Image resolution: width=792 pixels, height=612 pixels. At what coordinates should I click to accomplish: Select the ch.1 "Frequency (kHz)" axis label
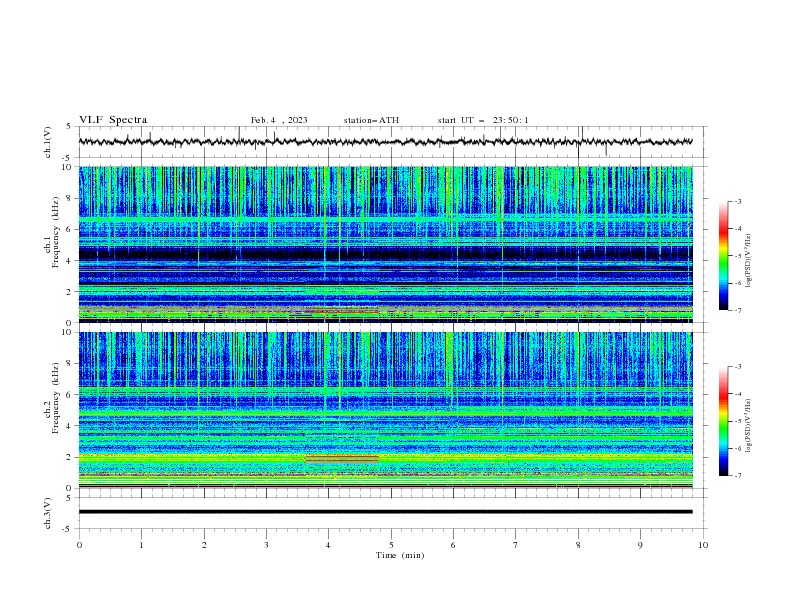point(55,230)
